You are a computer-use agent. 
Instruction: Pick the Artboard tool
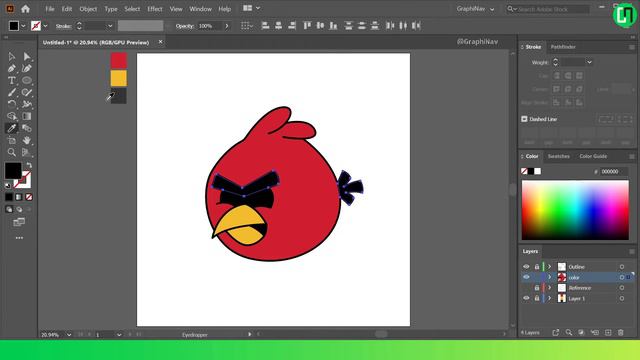coord(11,140)
